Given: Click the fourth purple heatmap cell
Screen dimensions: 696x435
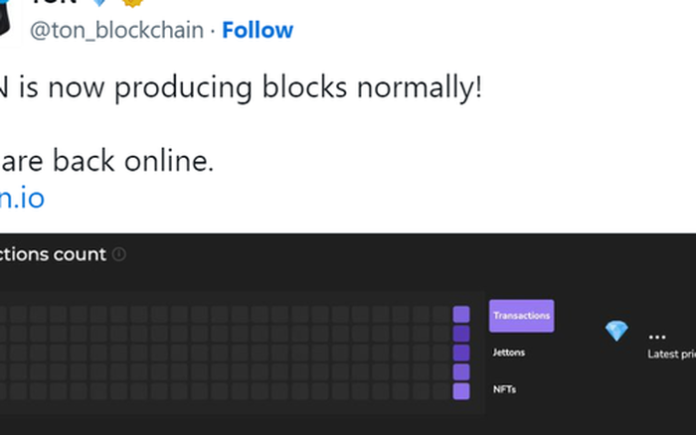Looking at the screenshot, I should 461,372.
